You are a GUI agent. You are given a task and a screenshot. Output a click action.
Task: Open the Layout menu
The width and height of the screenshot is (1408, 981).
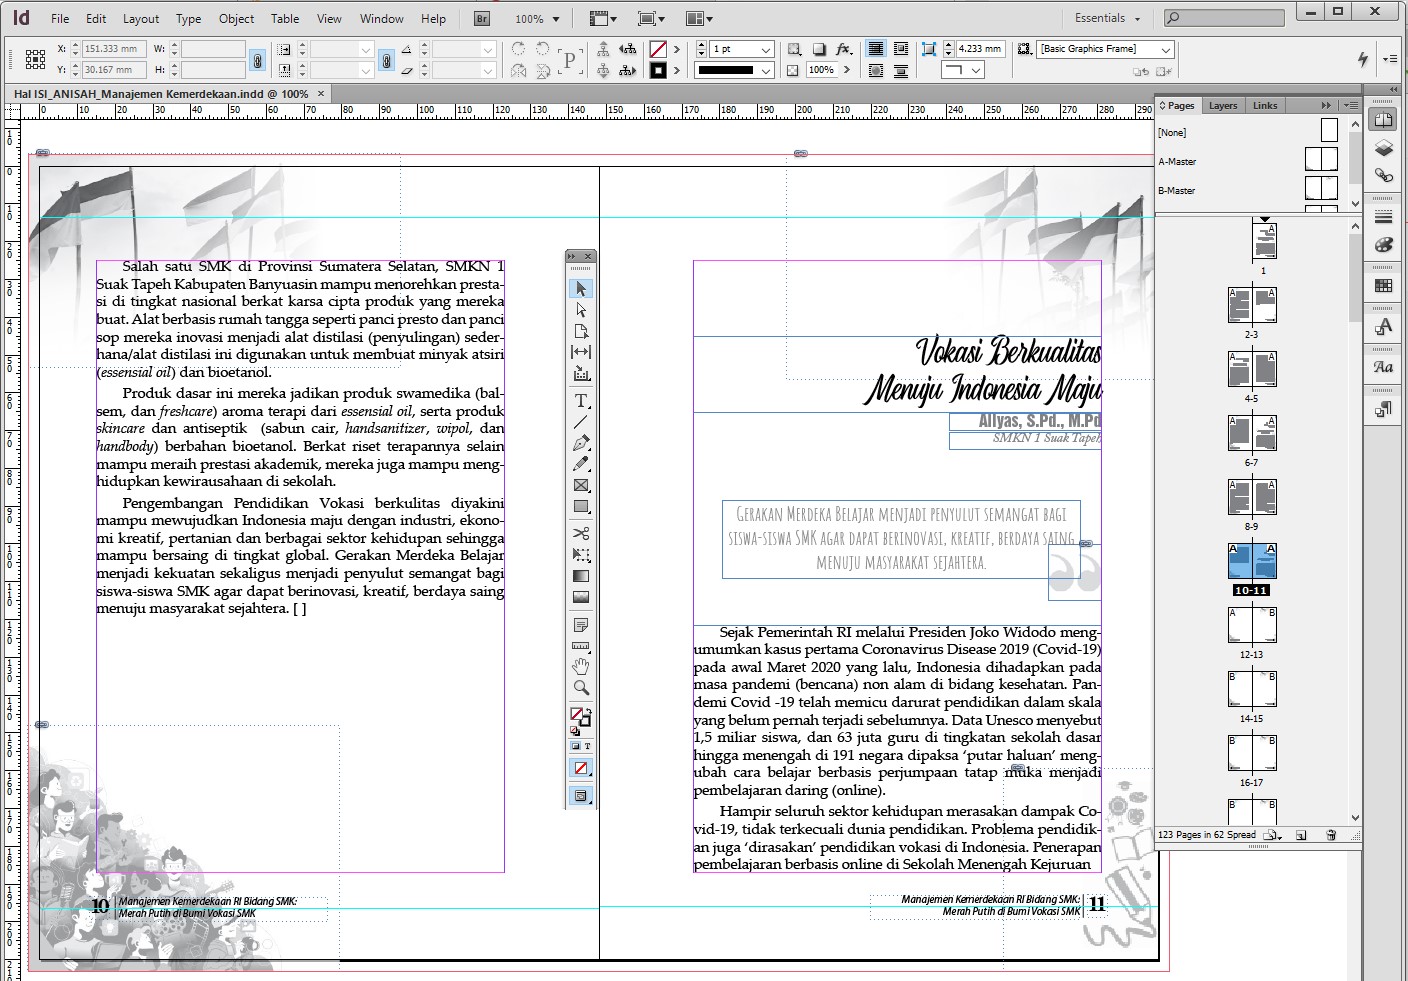pos(141,19)
